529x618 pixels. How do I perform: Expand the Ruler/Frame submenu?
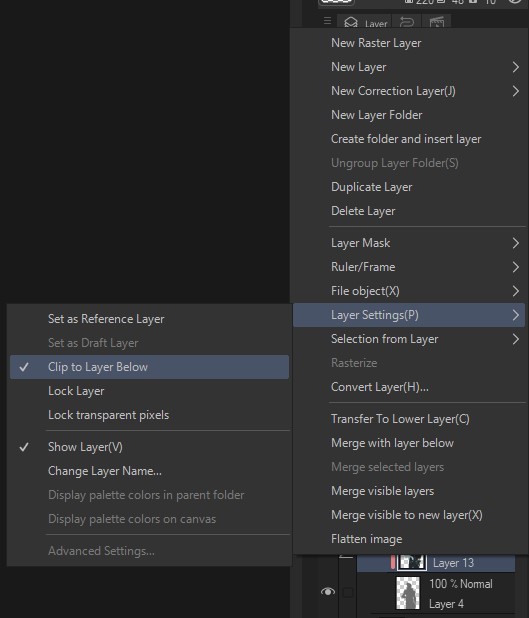[409, 267]
